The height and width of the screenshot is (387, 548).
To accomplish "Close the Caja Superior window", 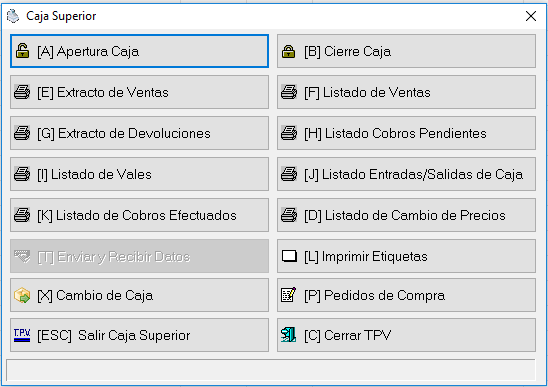I will point(531,16).
